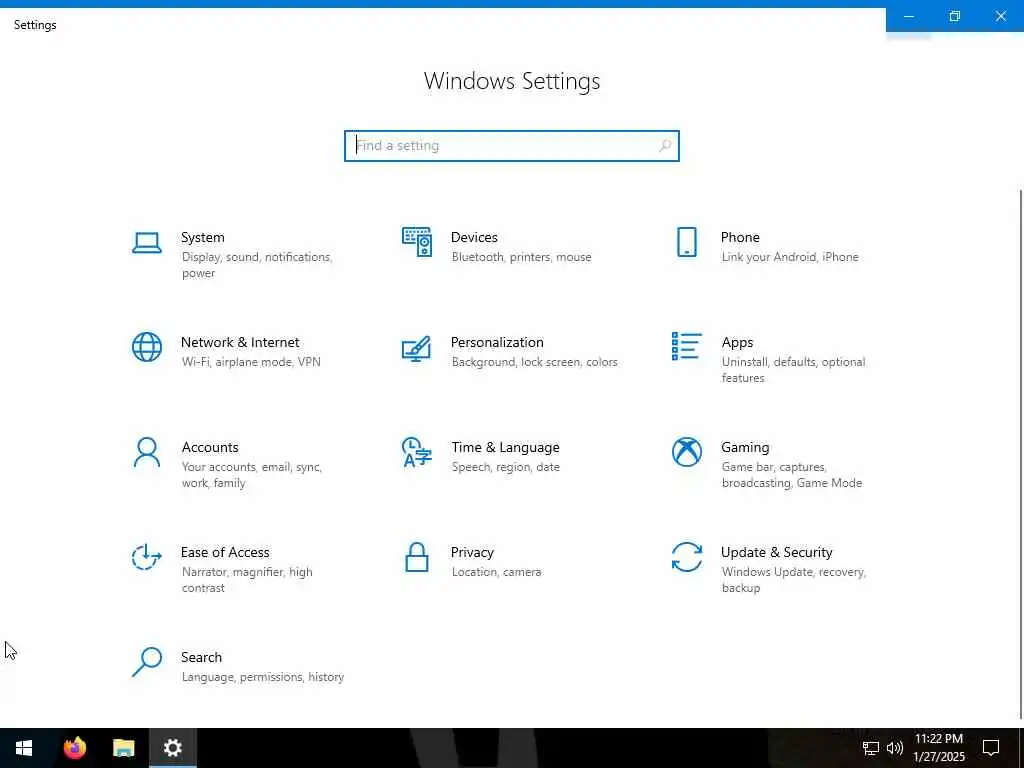Open the System laptop icon
The width and height of the screenshot is (1024, 768).
point(146,242)
